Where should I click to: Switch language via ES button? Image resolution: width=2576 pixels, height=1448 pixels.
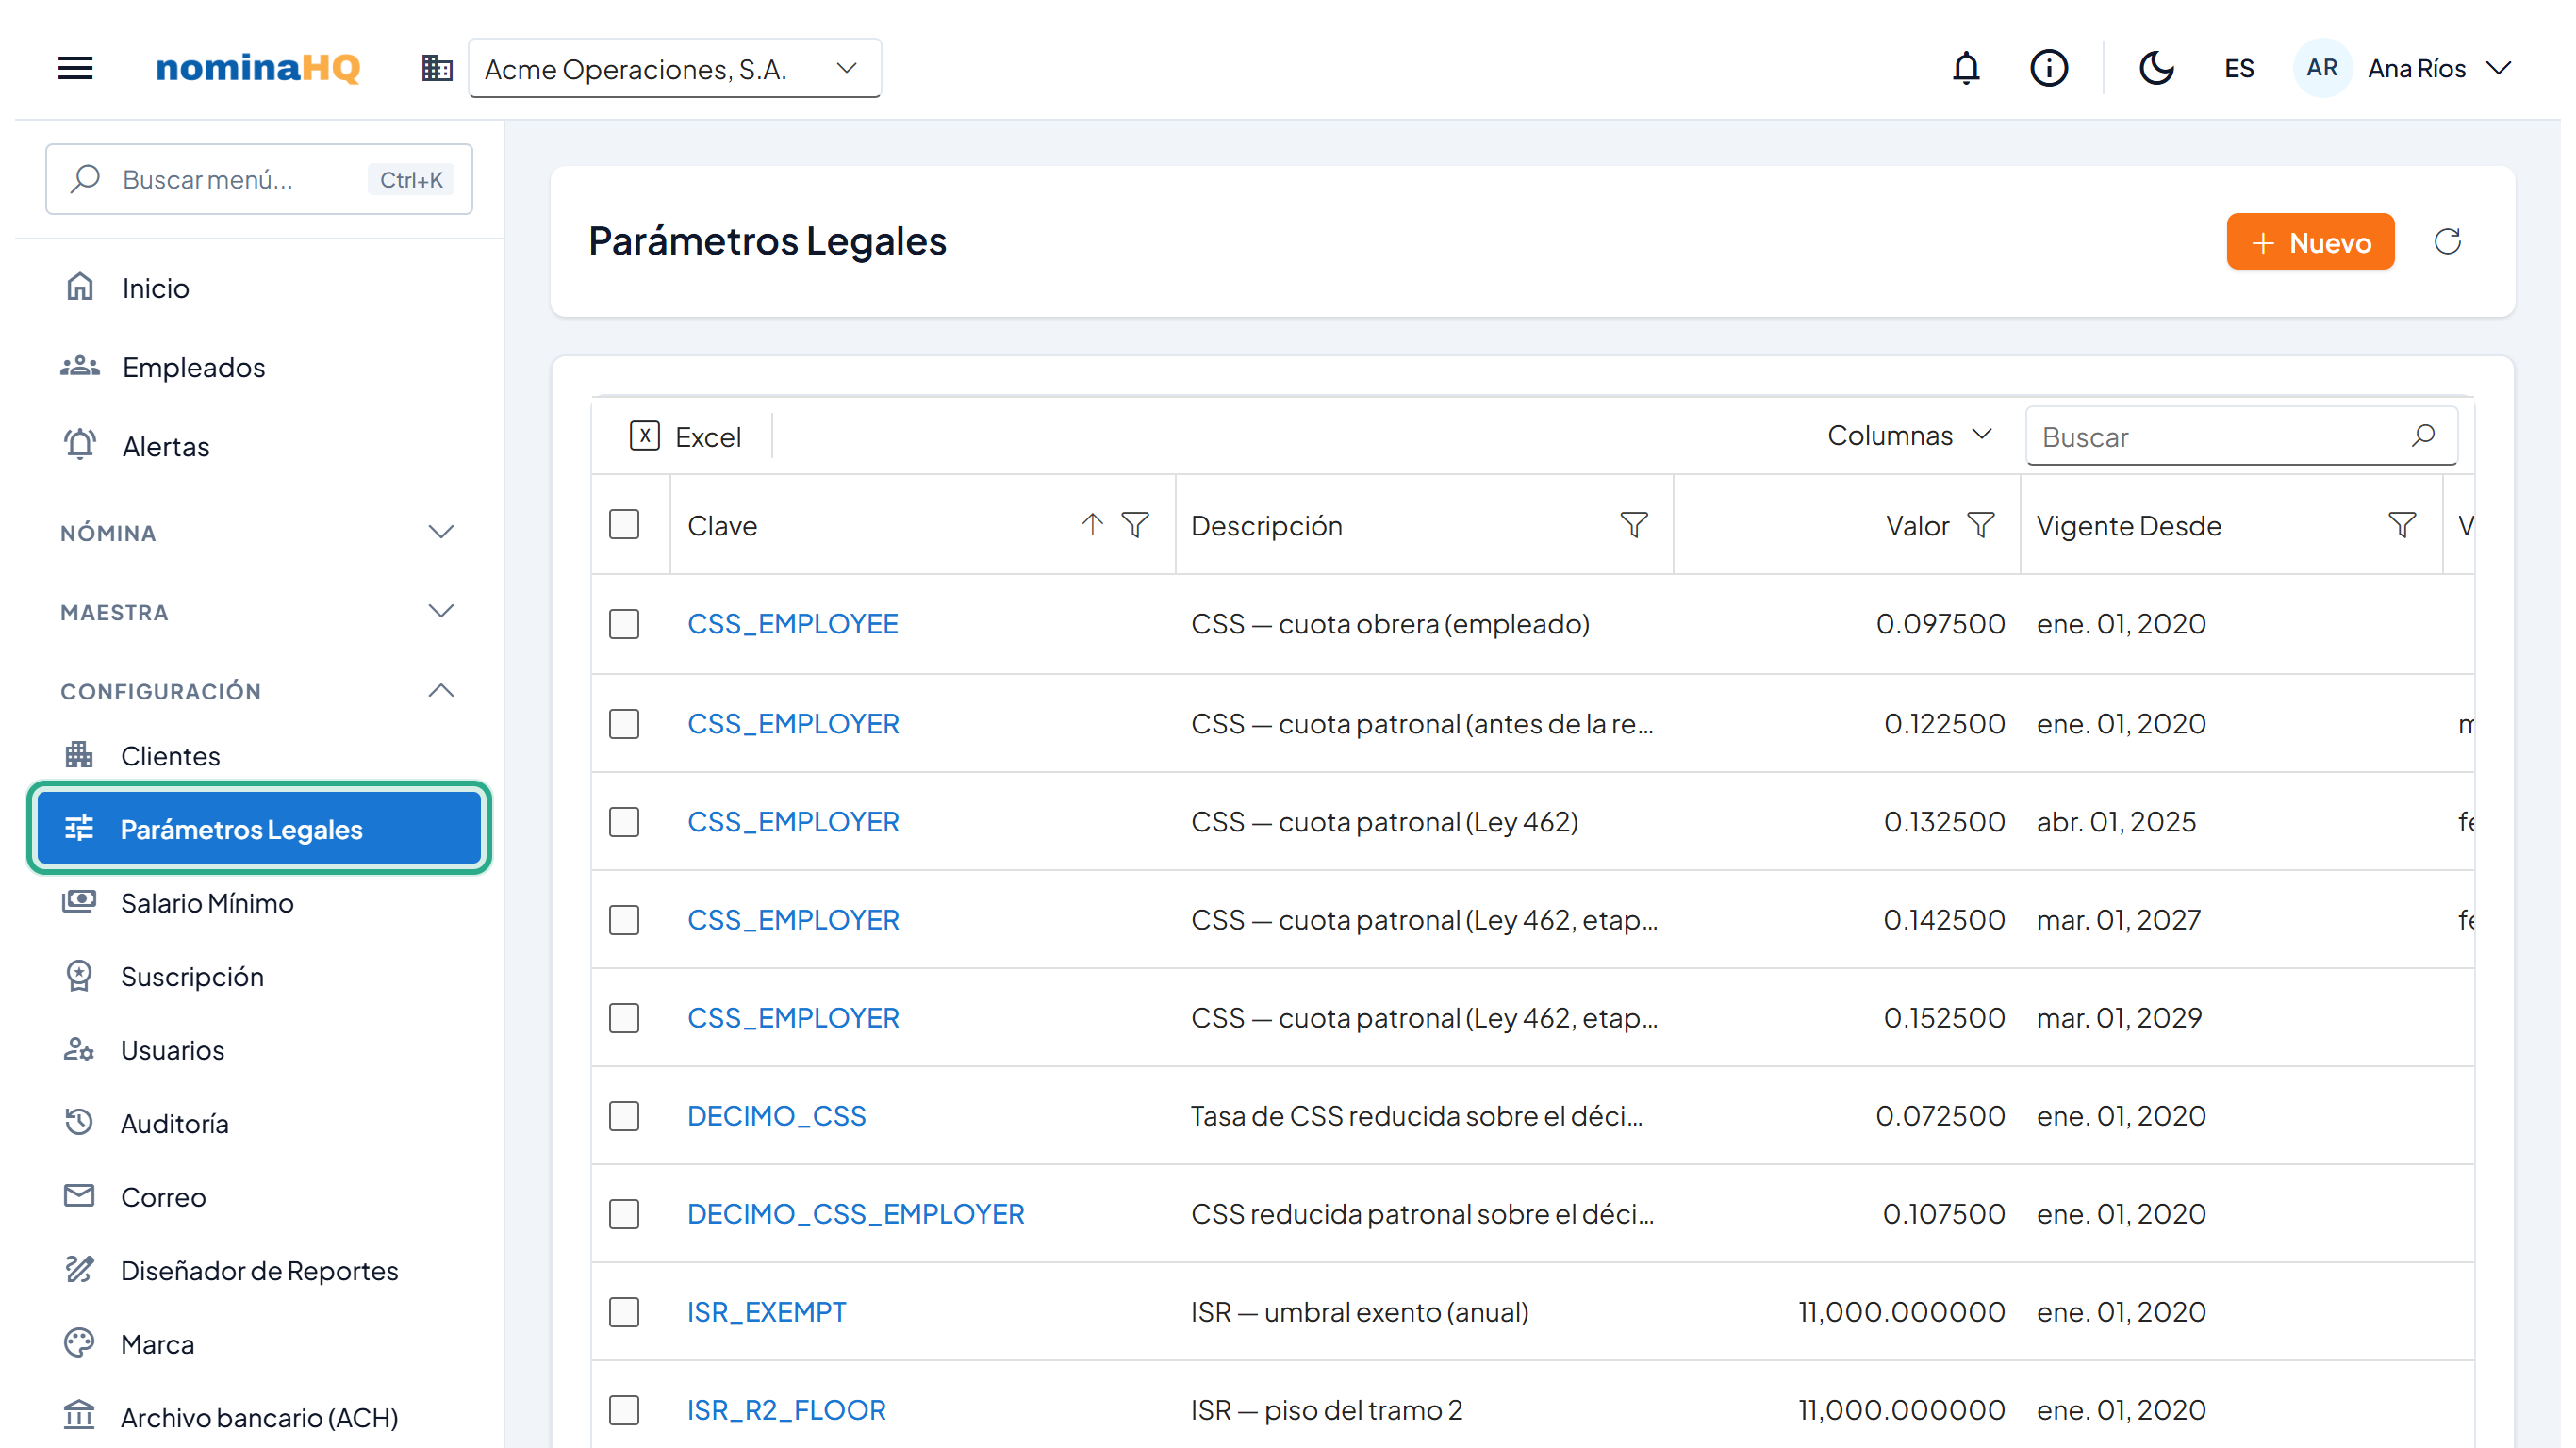pos(2239,68)
